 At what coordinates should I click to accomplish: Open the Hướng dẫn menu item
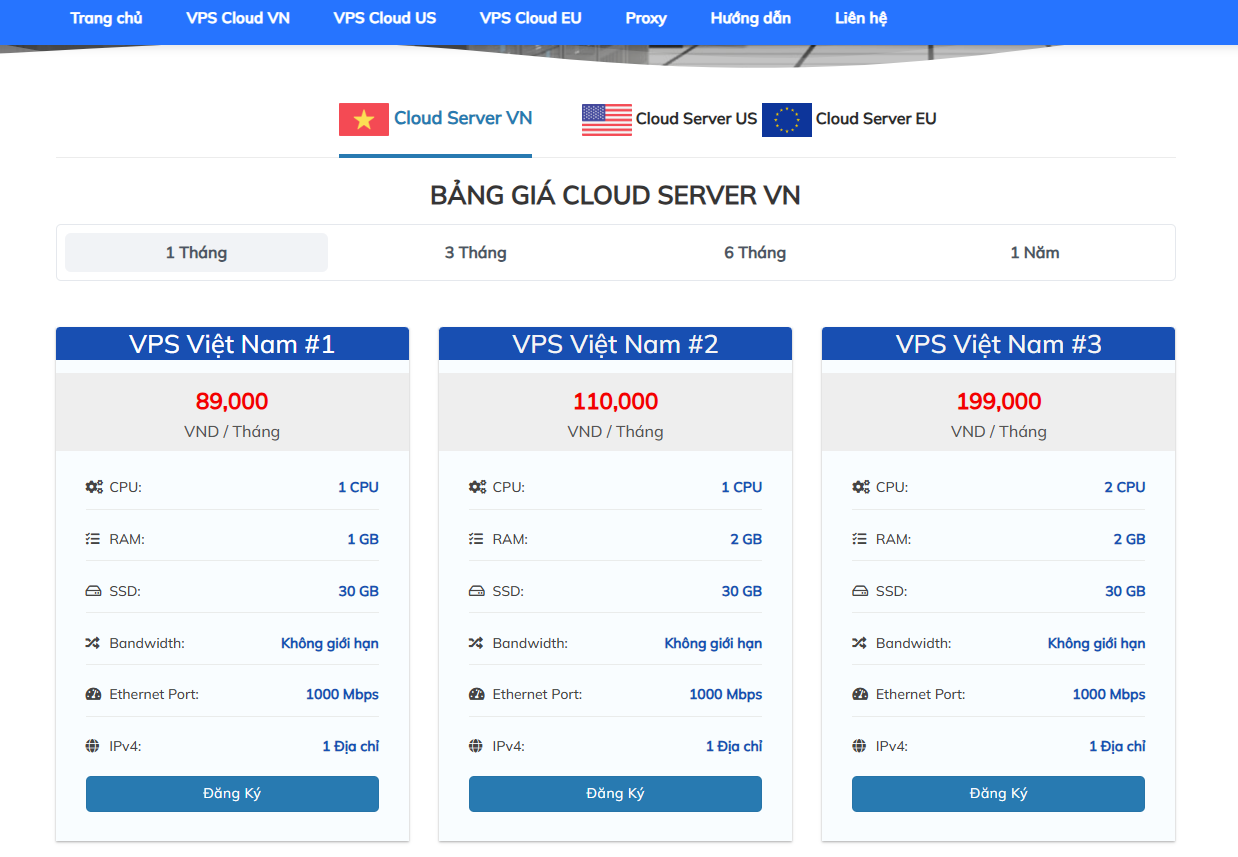click(x=751, y=18)
